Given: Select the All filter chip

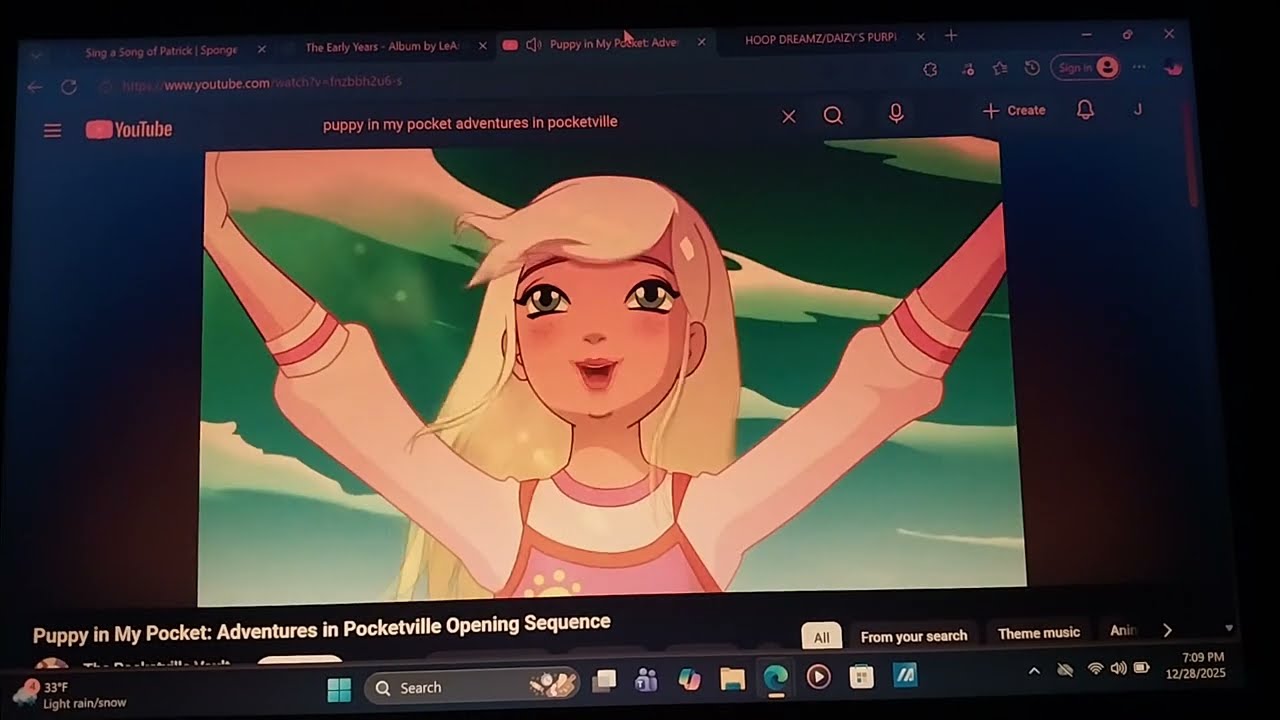Looking at the screenshot, I should (821, 637).
